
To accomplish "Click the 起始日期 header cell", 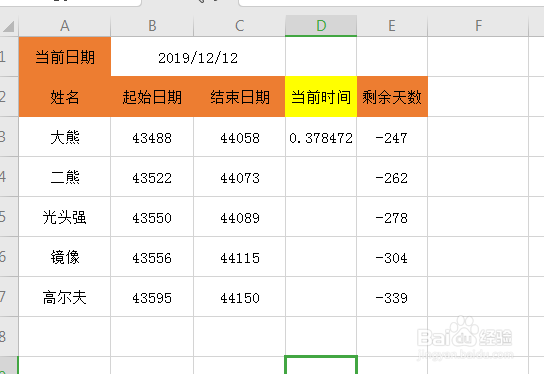I will (152, 96).
